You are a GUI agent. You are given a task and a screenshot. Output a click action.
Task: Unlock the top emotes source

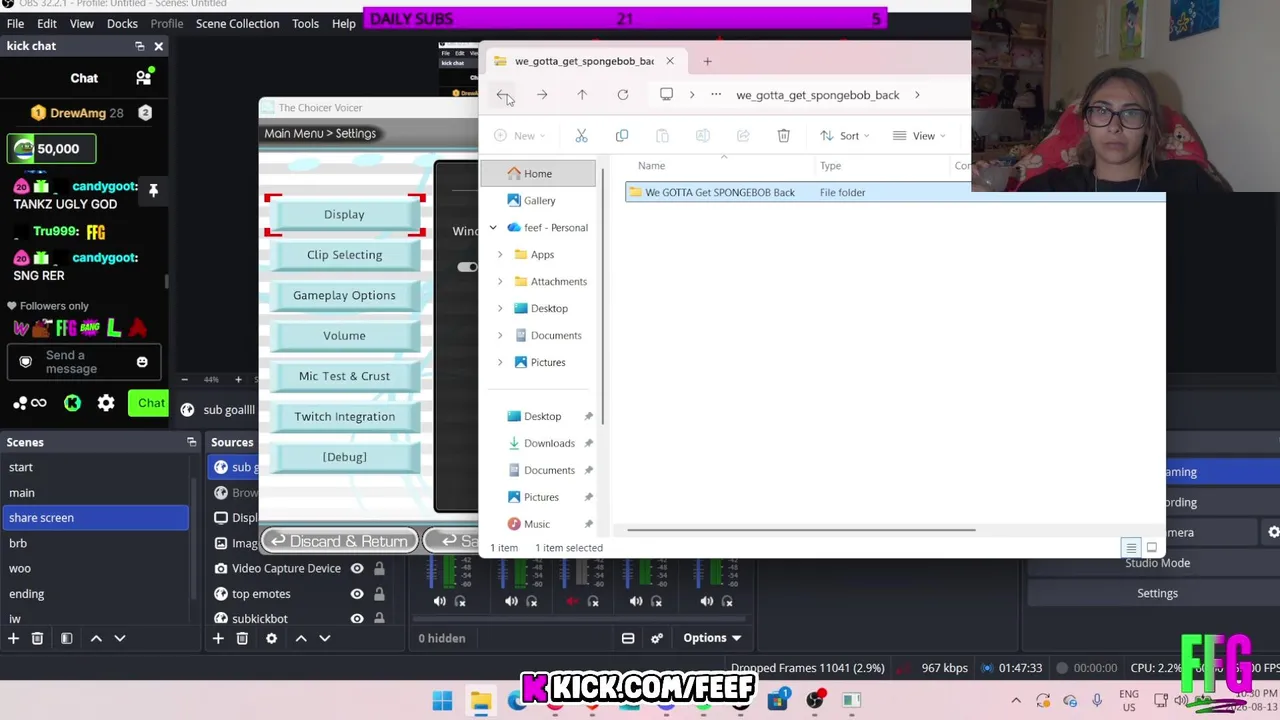pos(379,594)
